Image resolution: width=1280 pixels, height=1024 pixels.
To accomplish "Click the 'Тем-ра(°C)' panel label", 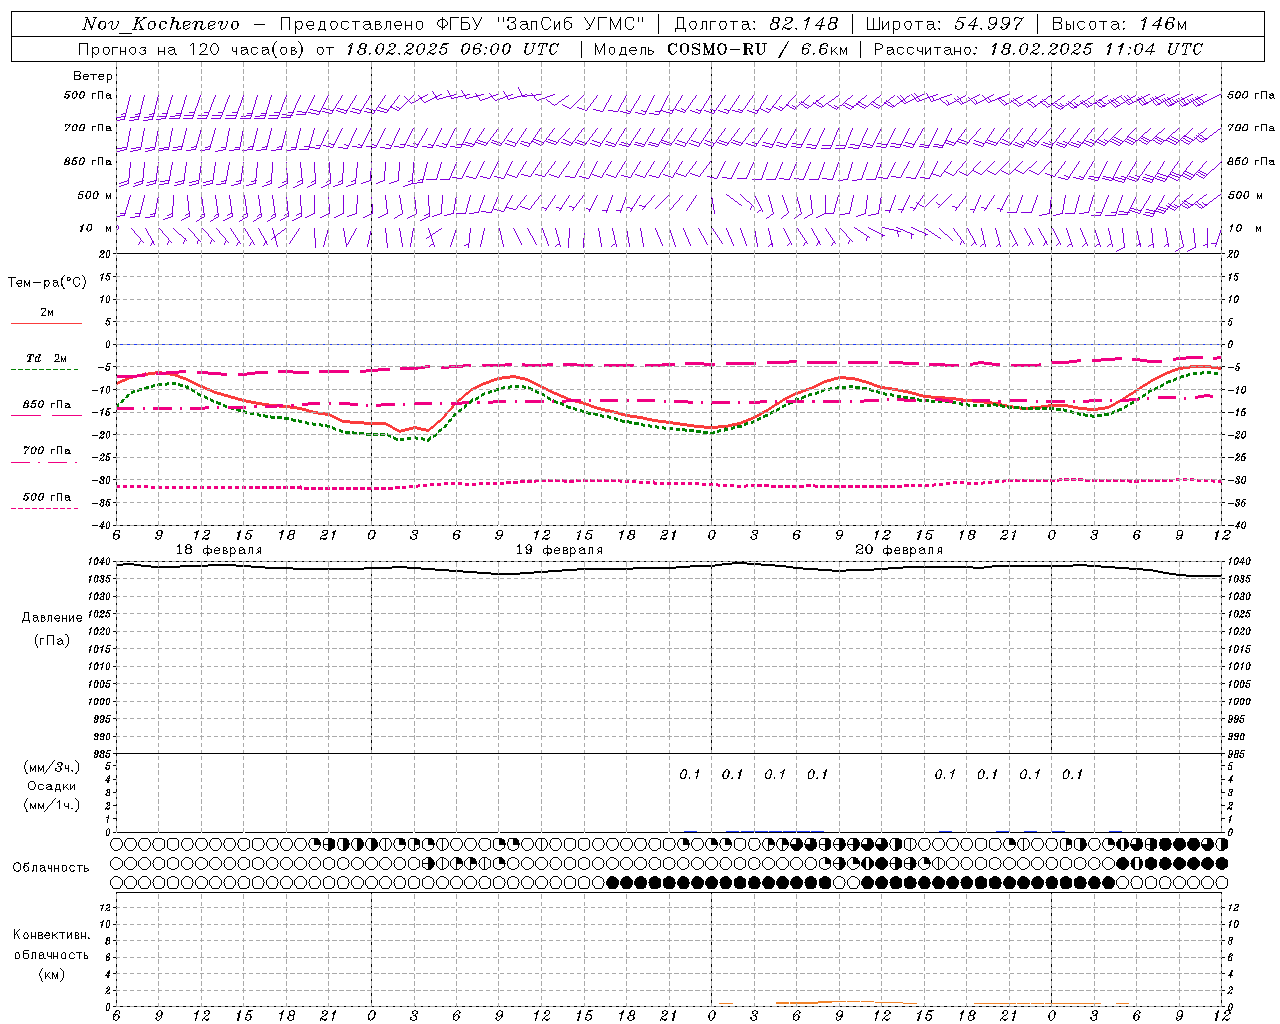I will [x=47, y=283].
